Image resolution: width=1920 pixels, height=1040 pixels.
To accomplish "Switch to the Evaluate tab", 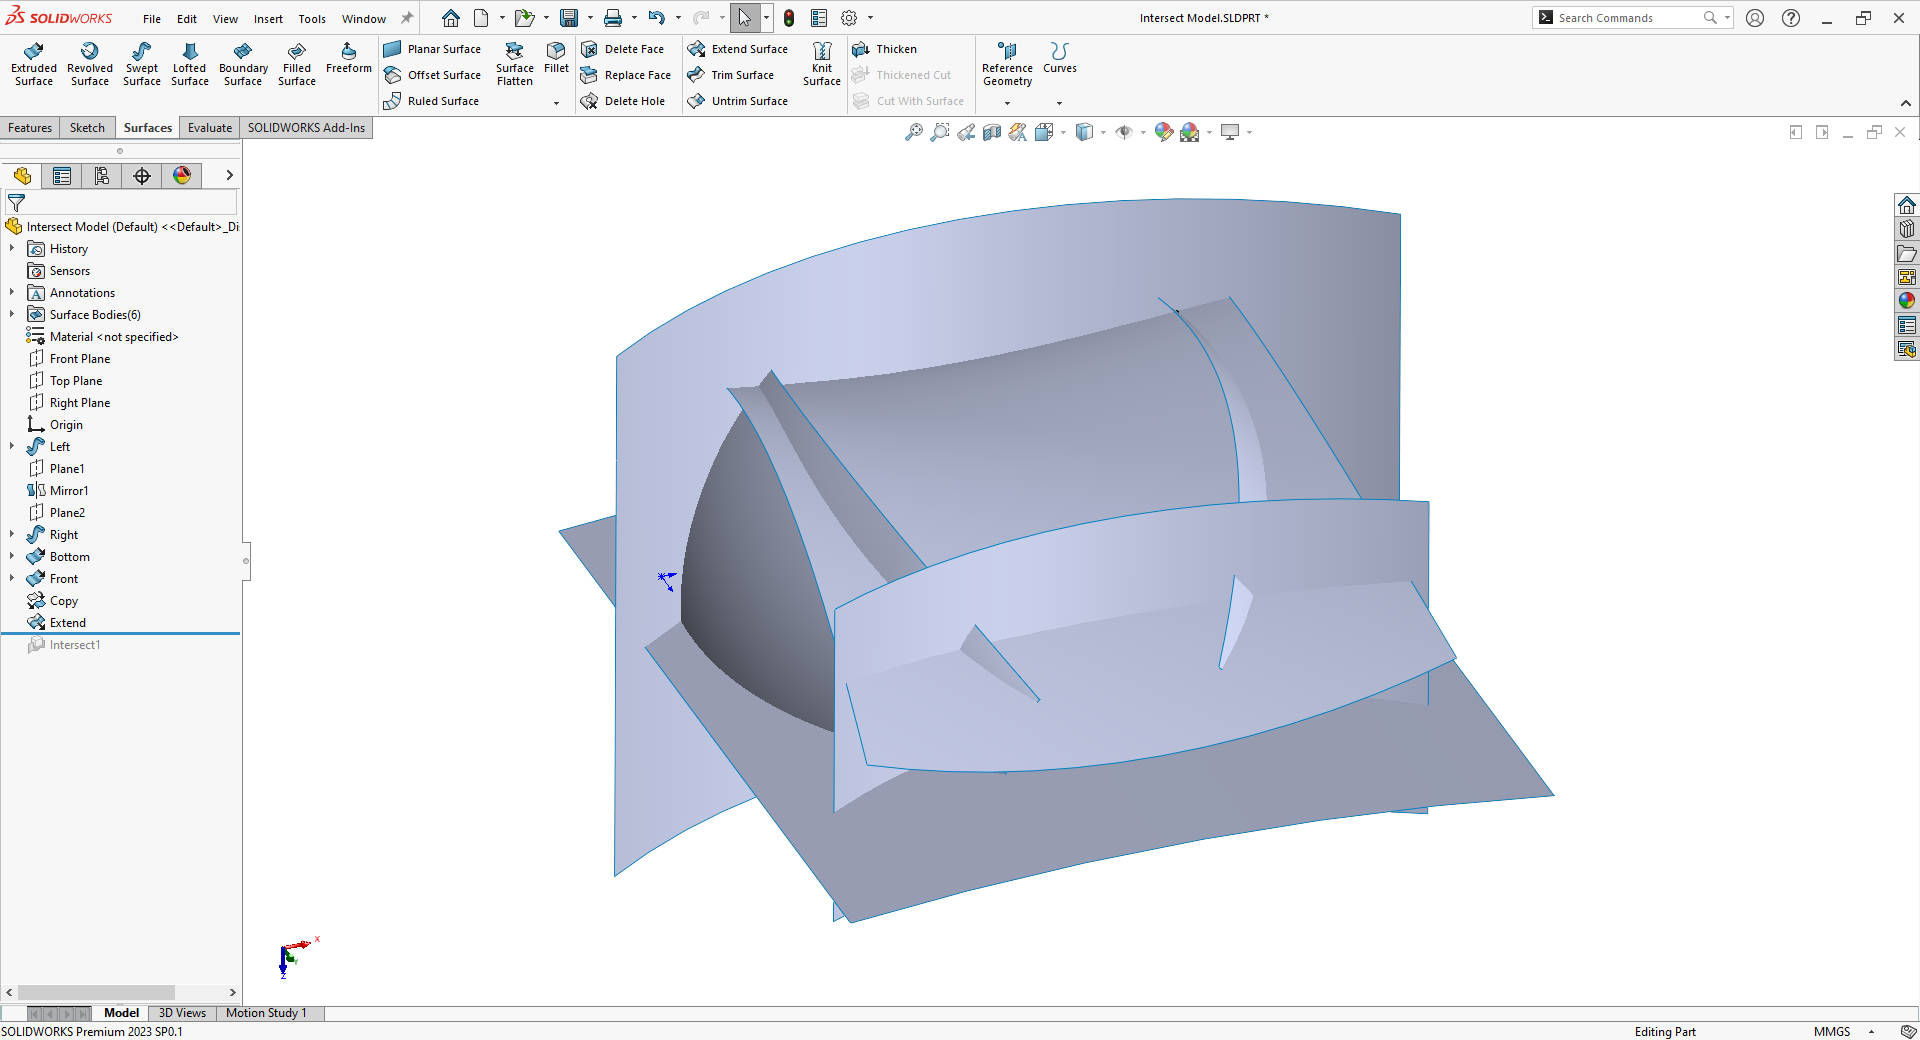I will click(209, 127).
